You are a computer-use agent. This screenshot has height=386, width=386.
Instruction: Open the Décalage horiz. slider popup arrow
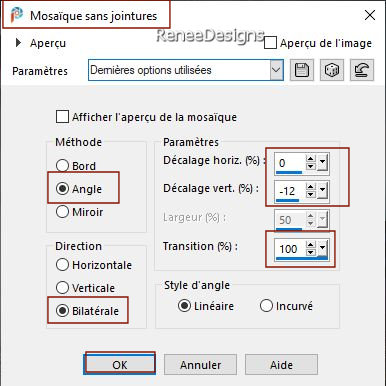[322, 163]
